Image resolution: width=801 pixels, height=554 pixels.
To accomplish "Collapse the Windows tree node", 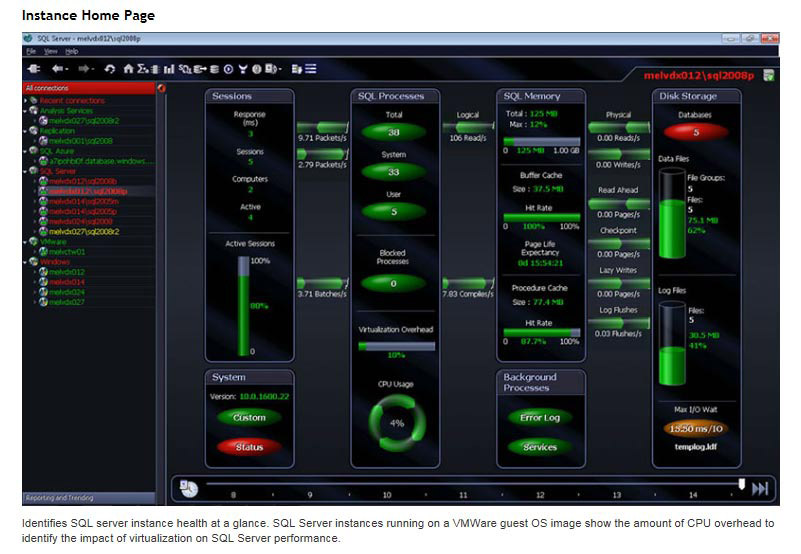I will (x=26, y=262).
